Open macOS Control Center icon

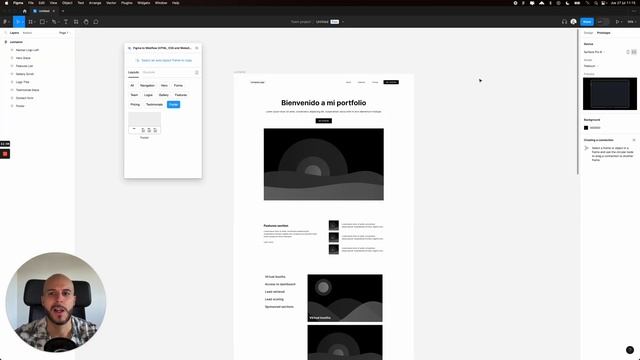[603, 3]
